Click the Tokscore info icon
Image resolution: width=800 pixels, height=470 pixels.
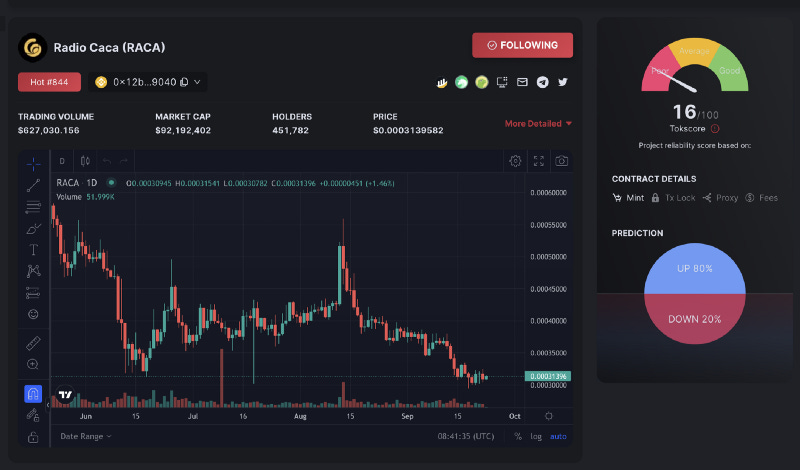(x=715, y=129)
